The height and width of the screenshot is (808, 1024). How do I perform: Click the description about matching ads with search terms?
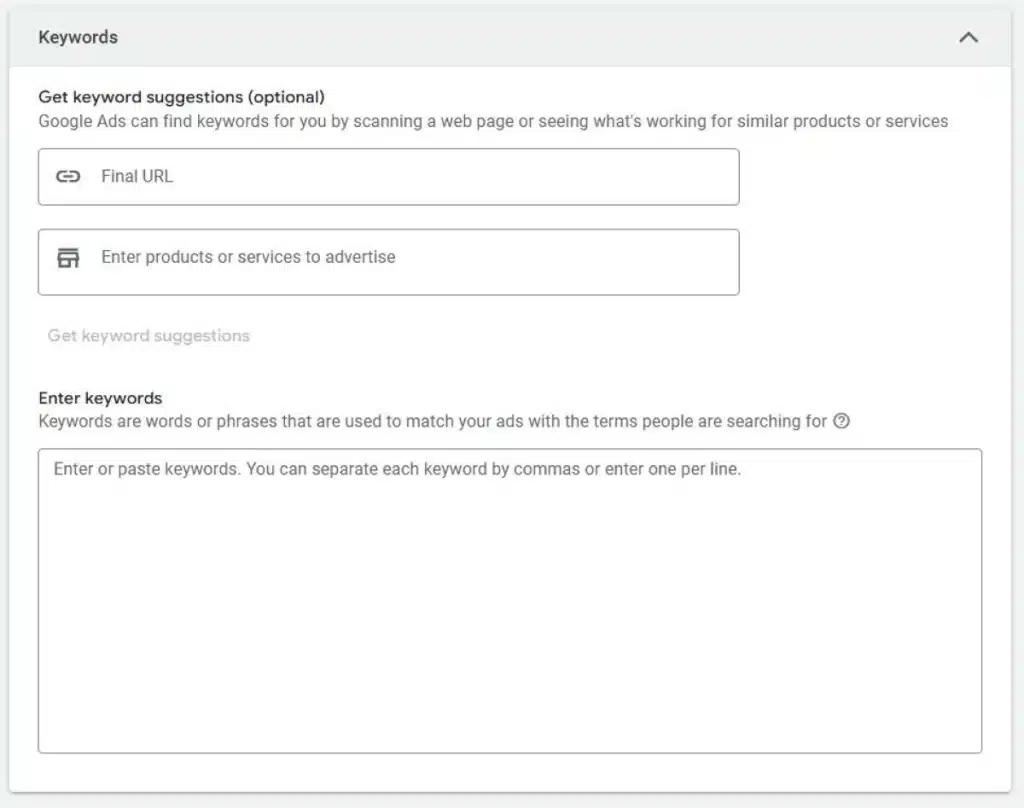click(432, 421)
